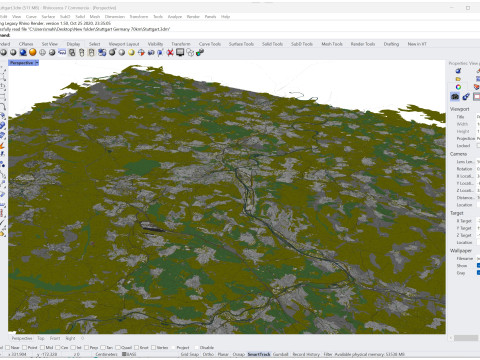
Task: Open the Panels menu
Action: click(210, 16)
